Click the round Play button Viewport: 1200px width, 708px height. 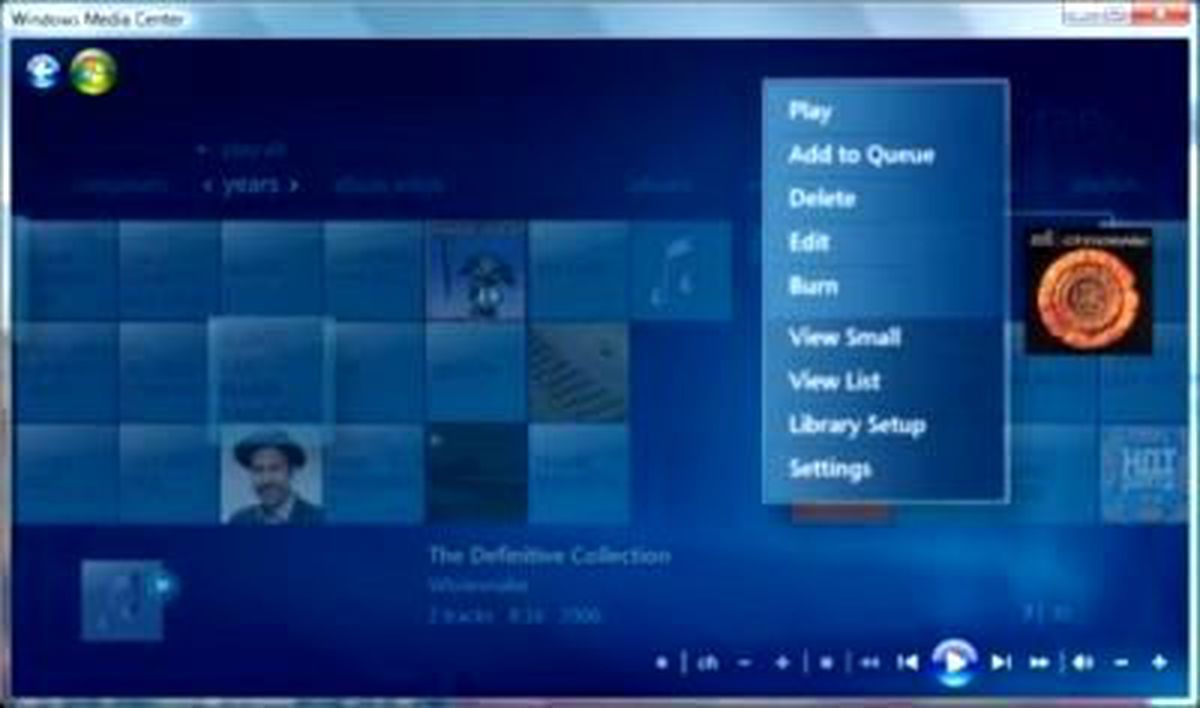954,661
